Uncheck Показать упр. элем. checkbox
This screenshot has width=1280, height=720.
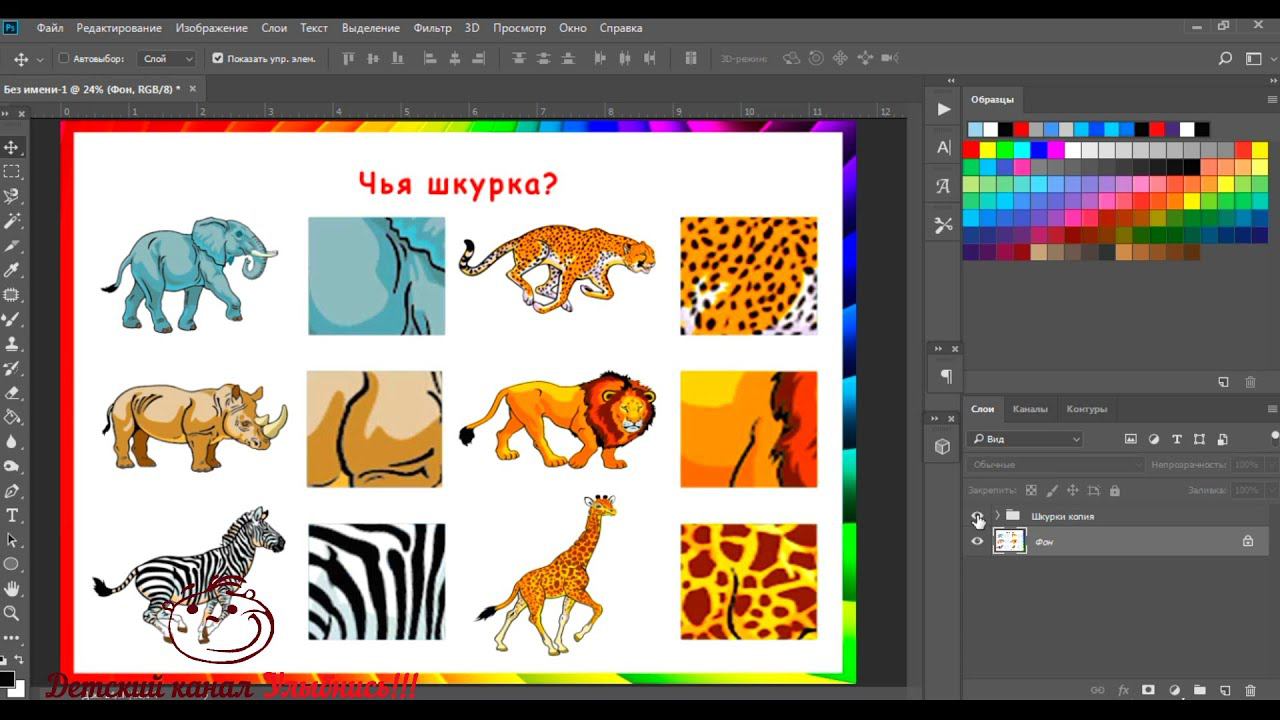point(218,59)
